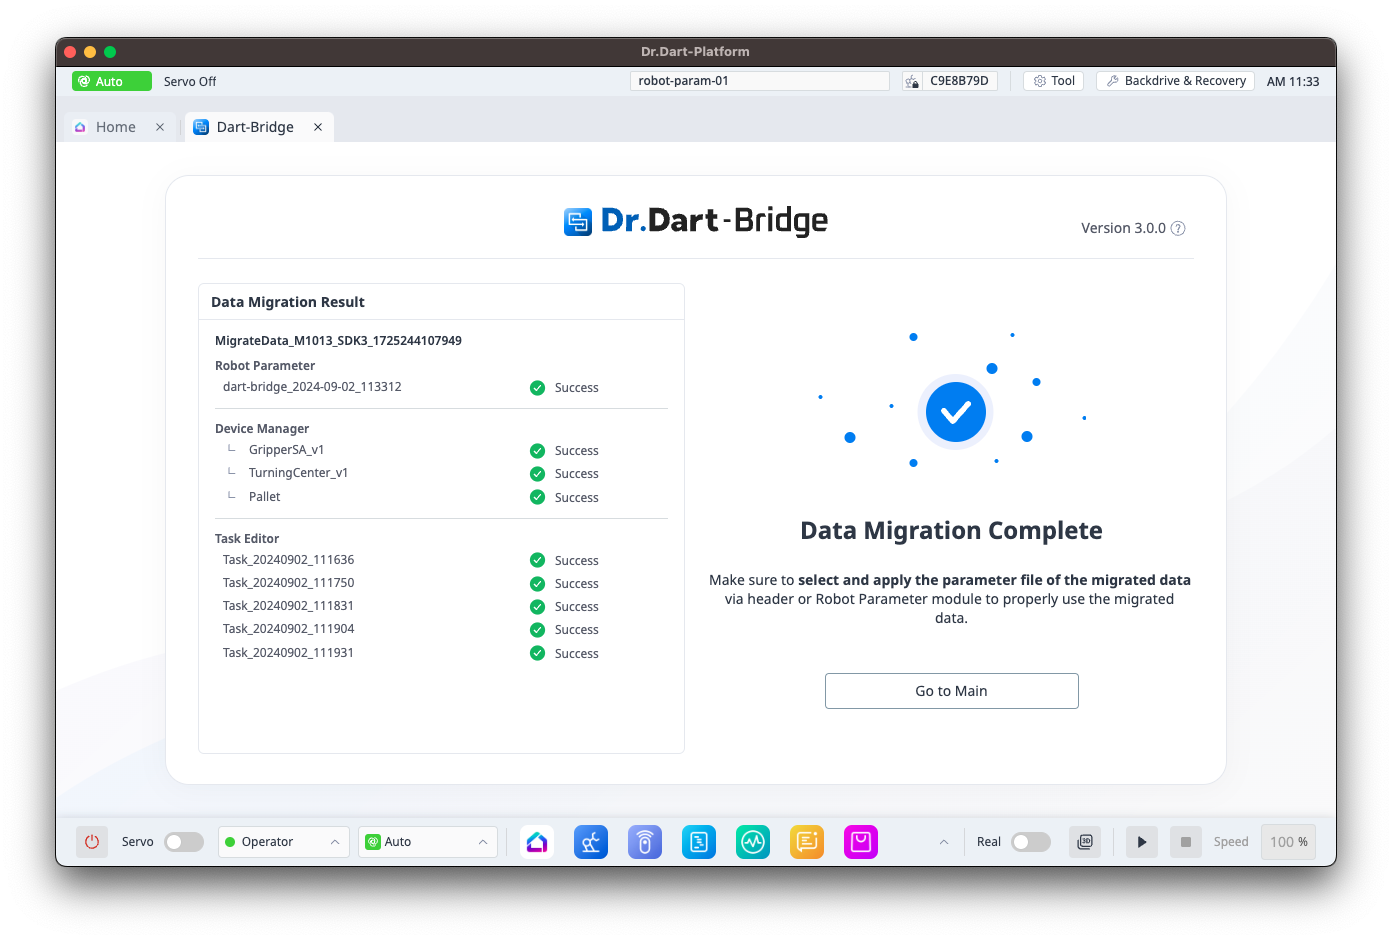Open the teal task document icon in dock
This screenshot has height=940, width=1392.
click(699, 842)
